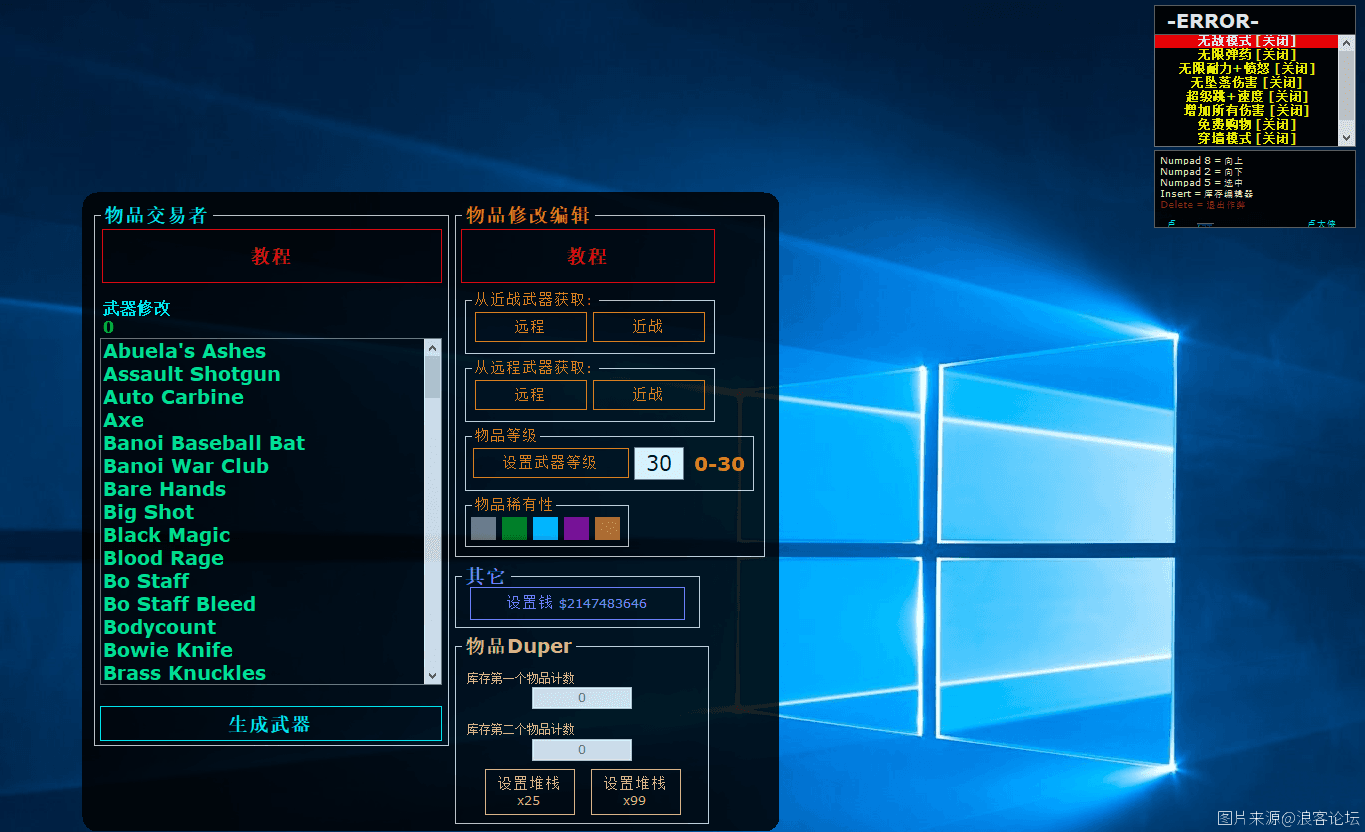Viewport: 1365px width, 832px height.
Task: Open 教程 in 物品交易者 panel
Action: 272,256
